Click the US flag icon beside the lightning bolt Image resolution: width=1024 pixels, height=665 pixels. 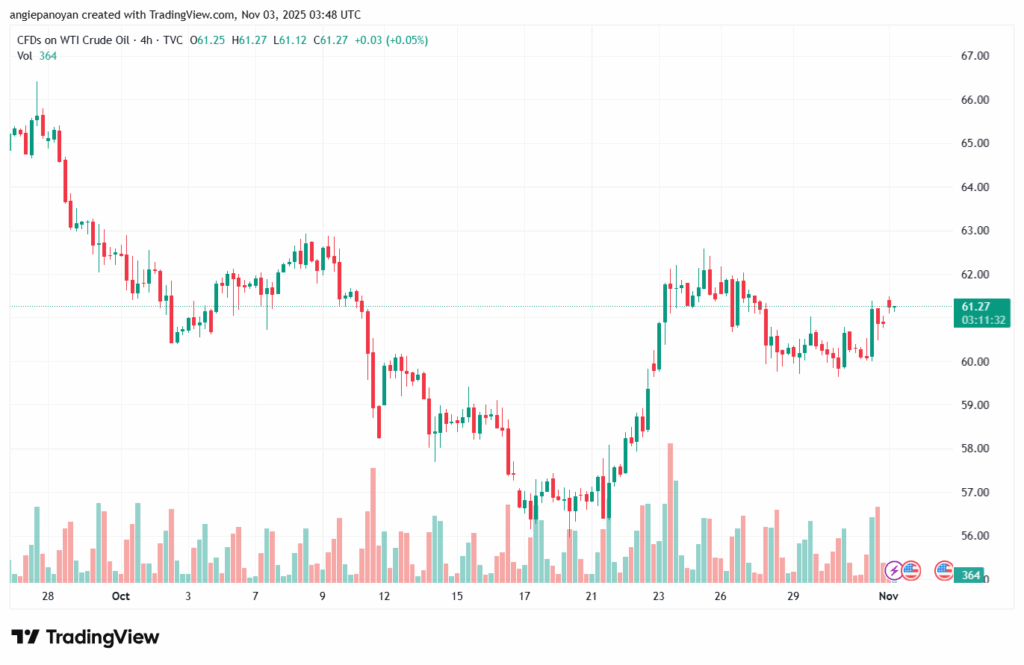(910, 570)
